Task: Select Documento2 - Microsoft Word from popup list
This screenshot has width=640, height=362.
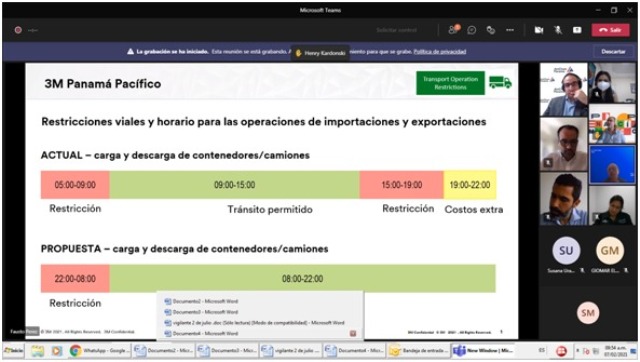Action: click(x=201, y=301)
